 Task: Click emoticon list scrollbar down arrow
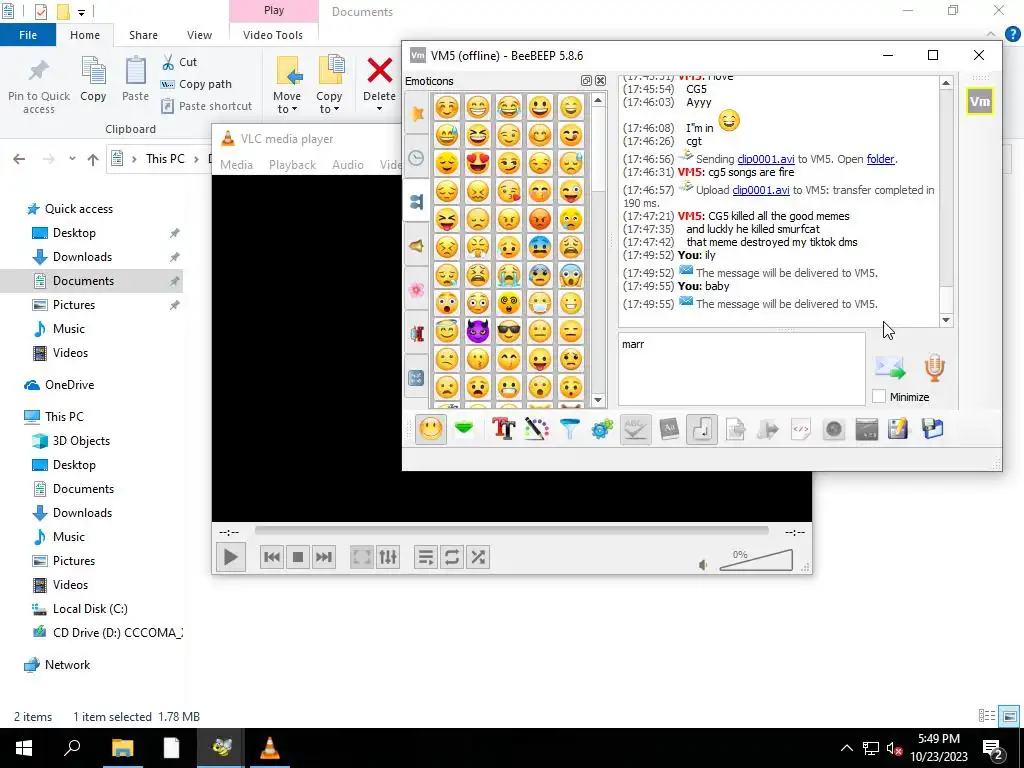pyautogui.click(x=598, y=400)
